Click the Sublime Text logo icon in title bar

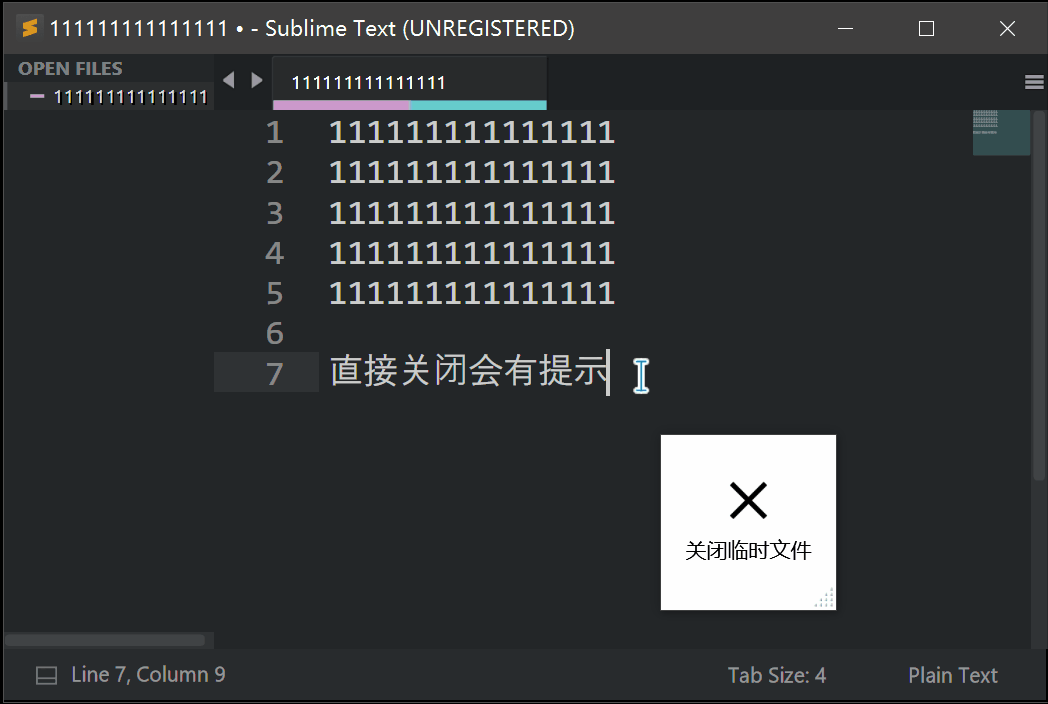[x=29, y=28]
